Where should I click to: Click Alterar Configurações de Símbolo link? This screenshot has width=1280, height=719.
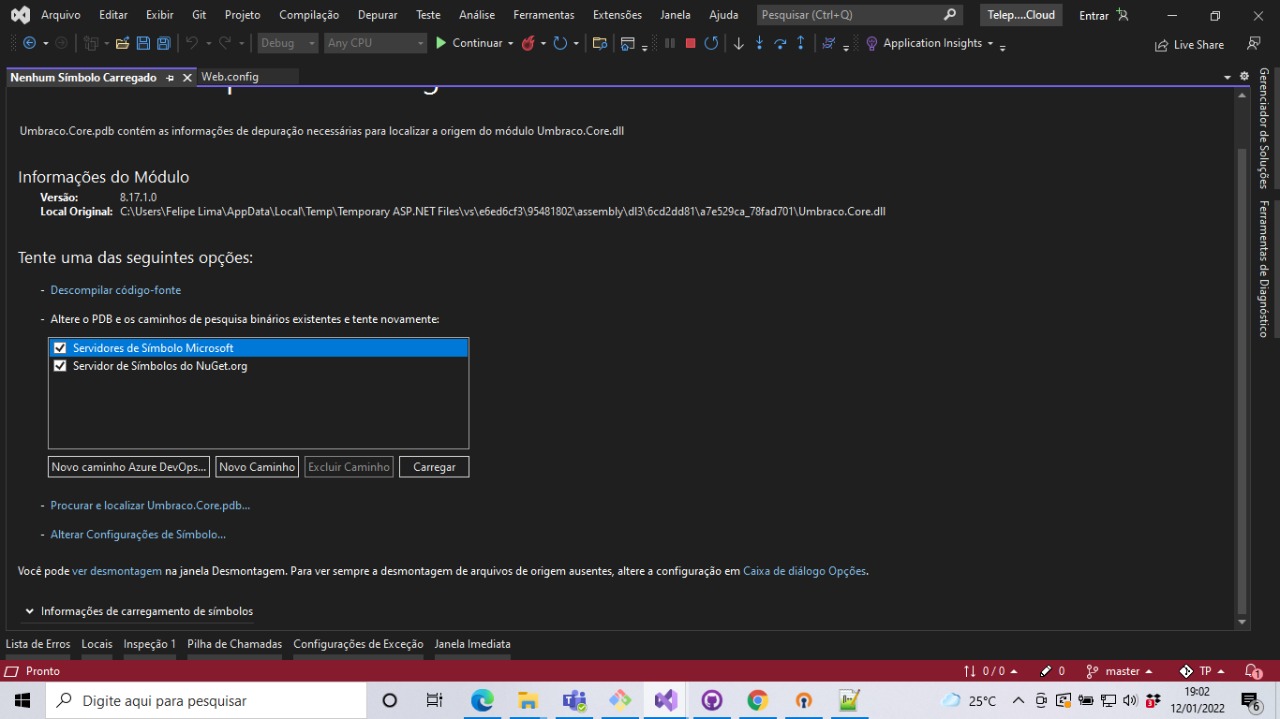click(x=138, y=534)
